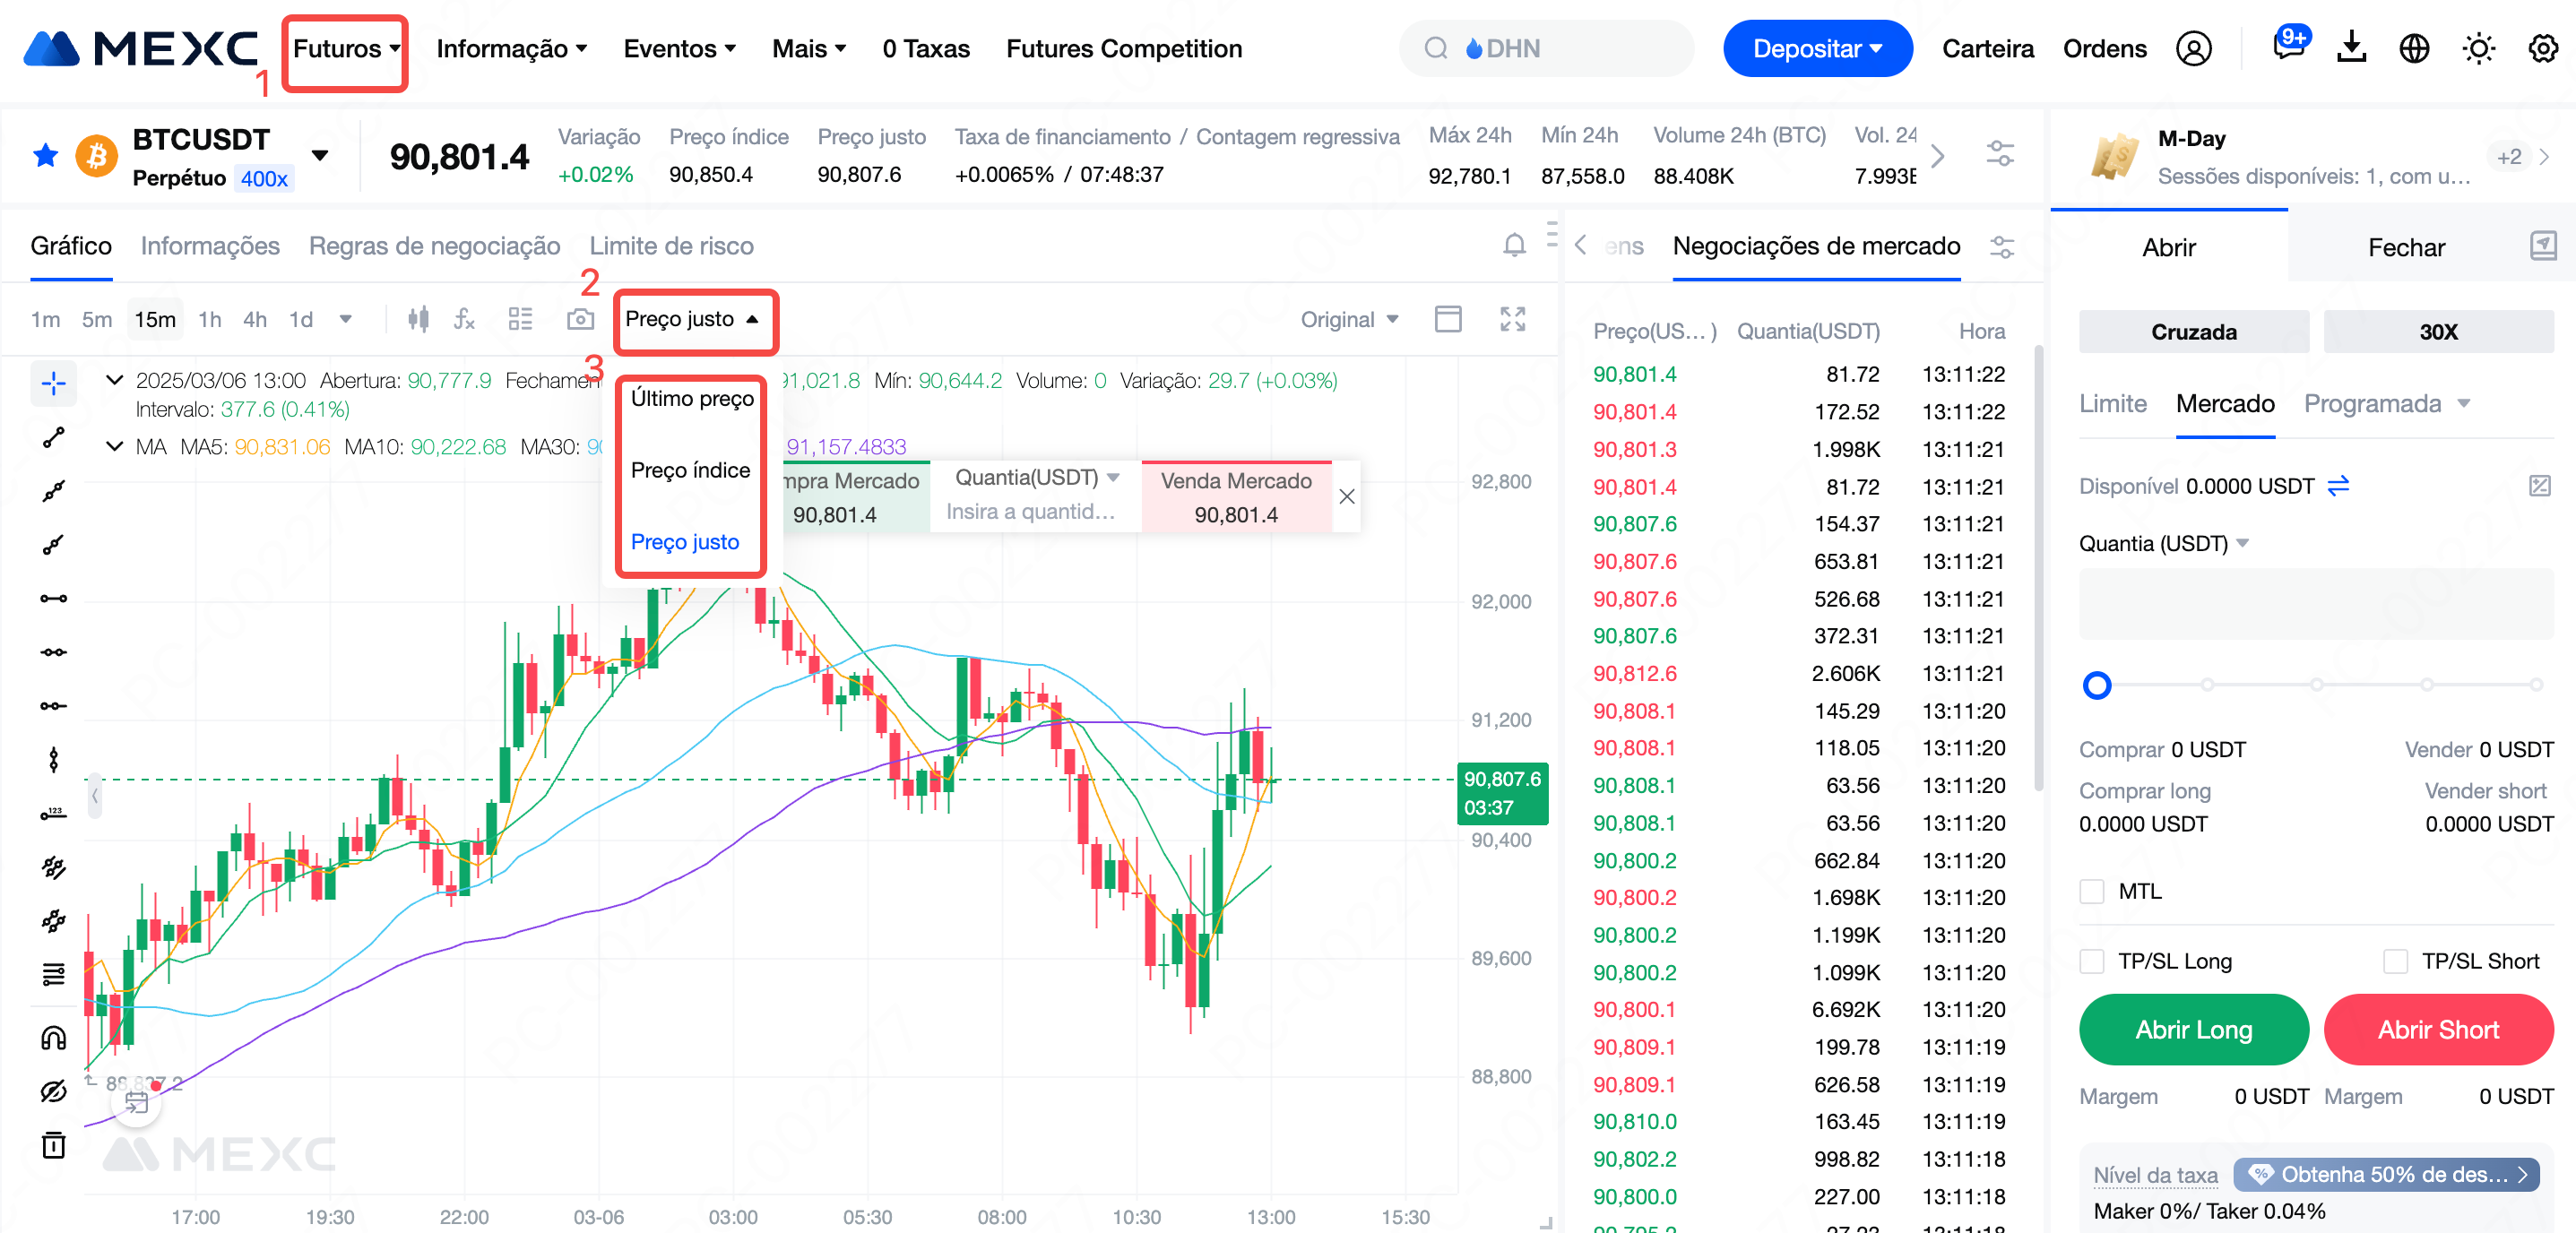Choose Preço índice from the dropdown

coord(690,470)
